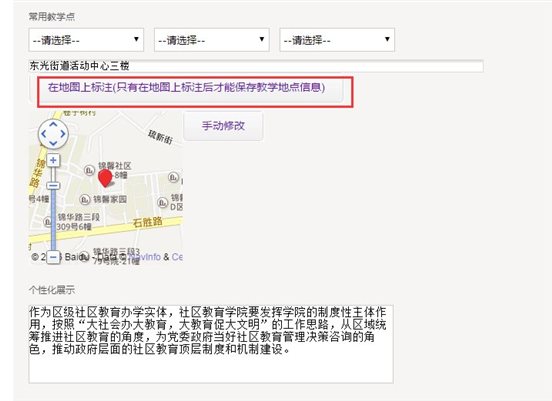Zoom out map with bottom minus button

pos(53,257)
